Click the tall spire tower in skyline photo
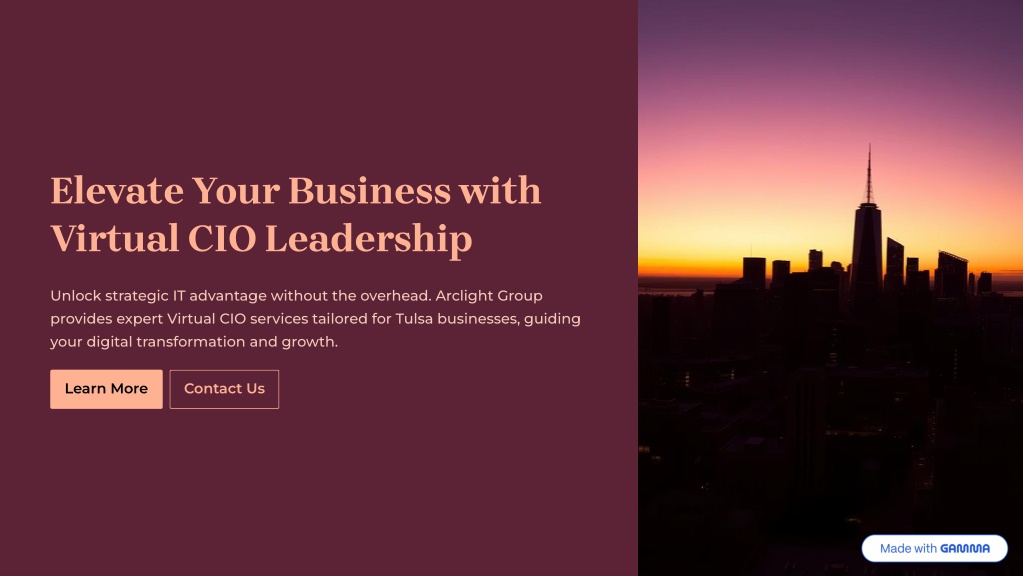1023x576 pixels. pyautogui.click(x=867, y=235)
